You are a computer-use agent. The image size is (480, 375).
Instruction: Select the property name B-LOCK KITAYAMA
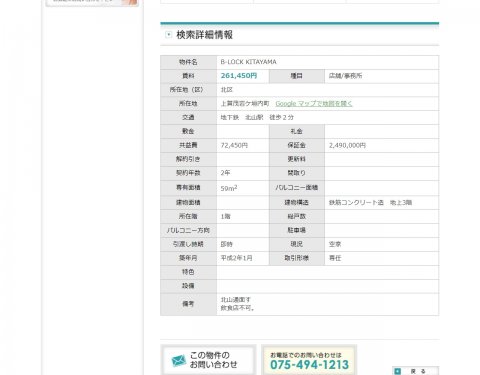tap(248, 62)
